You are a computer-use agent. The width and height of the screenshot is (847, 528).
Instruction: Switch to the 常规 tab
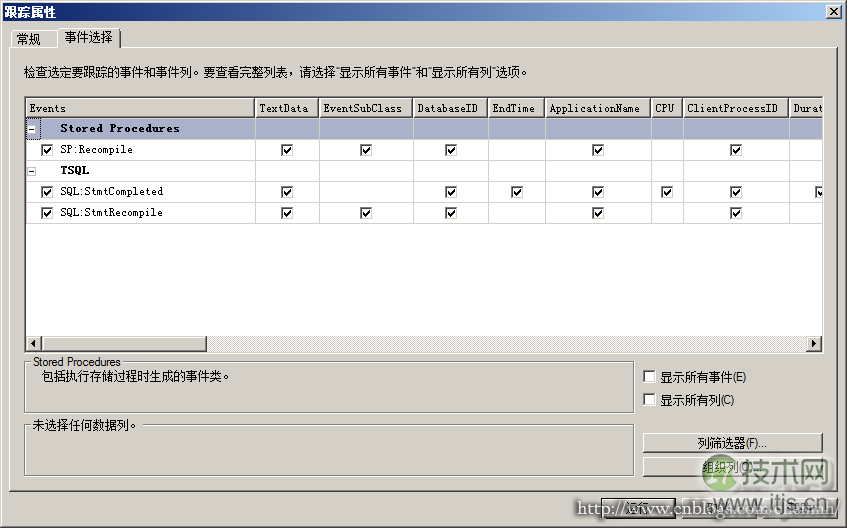coord(33,39)
